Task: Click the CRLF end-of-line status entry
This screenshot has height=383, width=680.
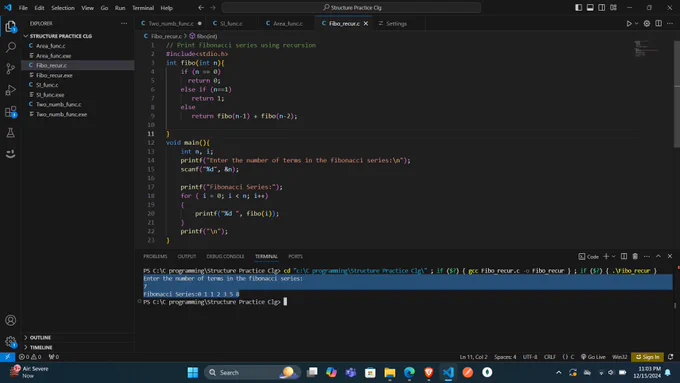Action: [550, 357]
